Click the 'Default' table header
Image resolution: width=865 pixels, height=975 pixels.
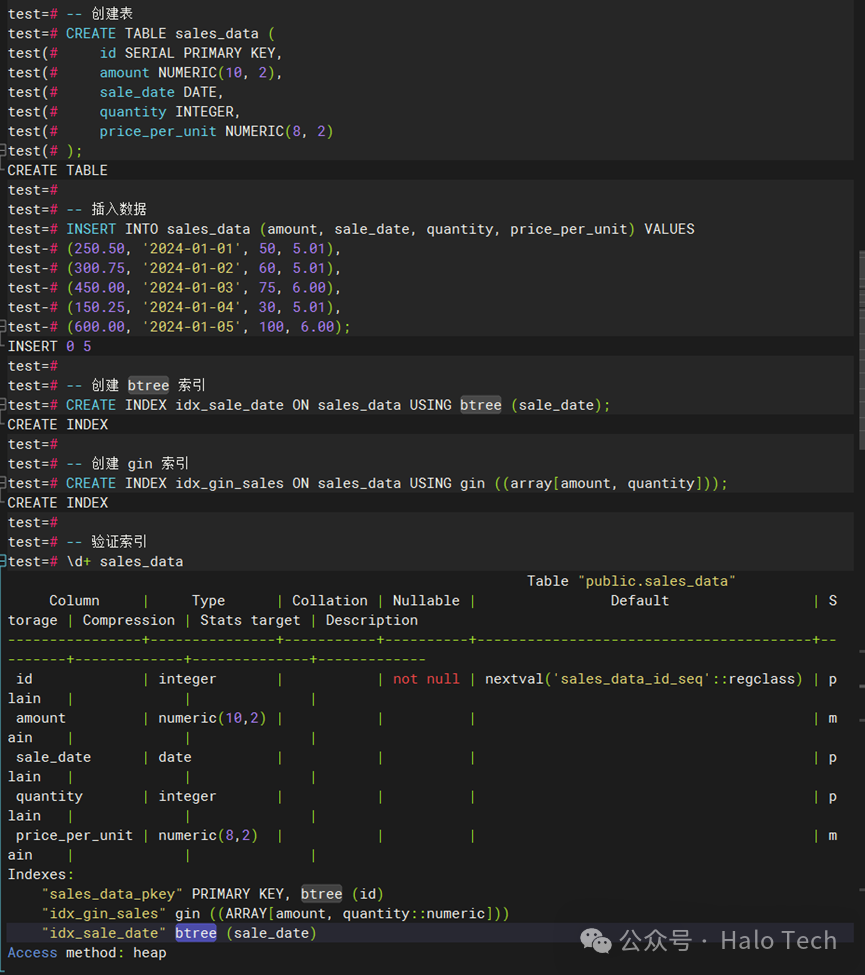(x=639, y=601)
